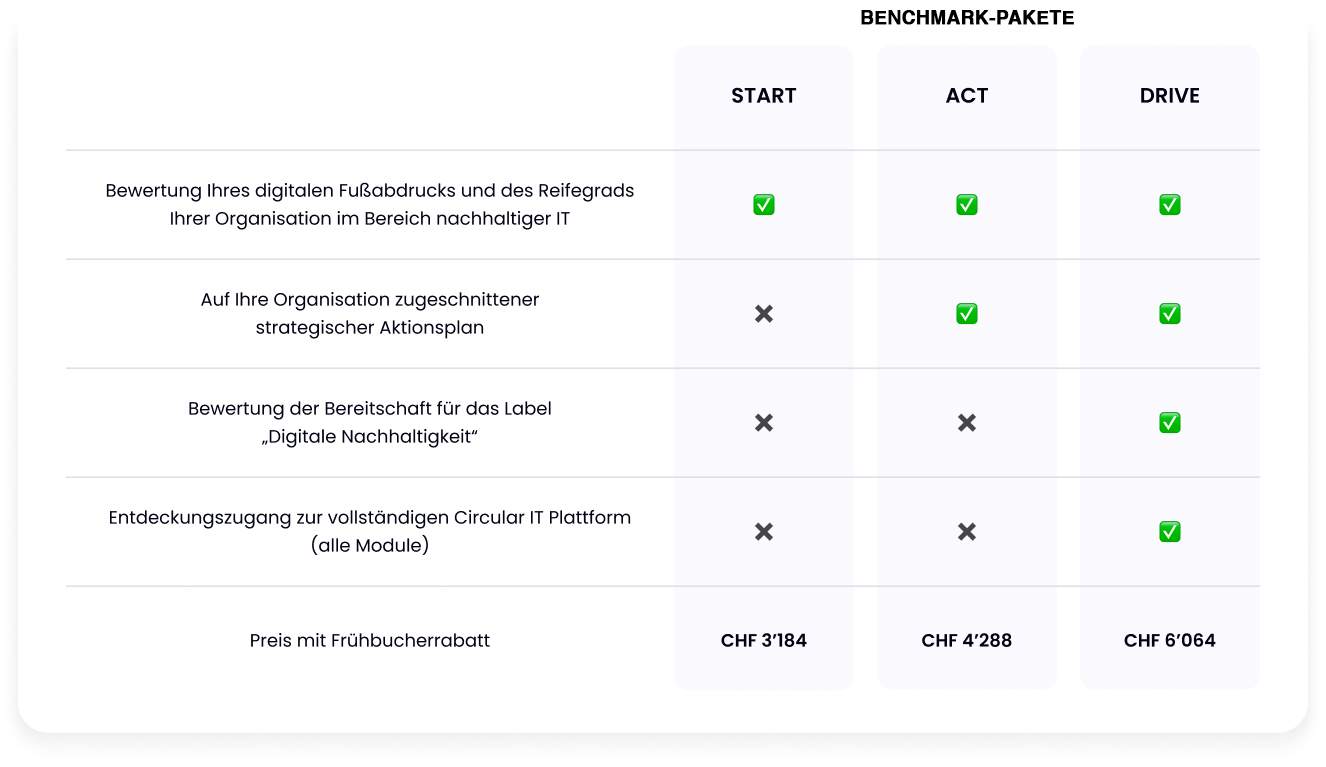Click the DRIVE checkmark for strategic action plan

click(1170, 314)
